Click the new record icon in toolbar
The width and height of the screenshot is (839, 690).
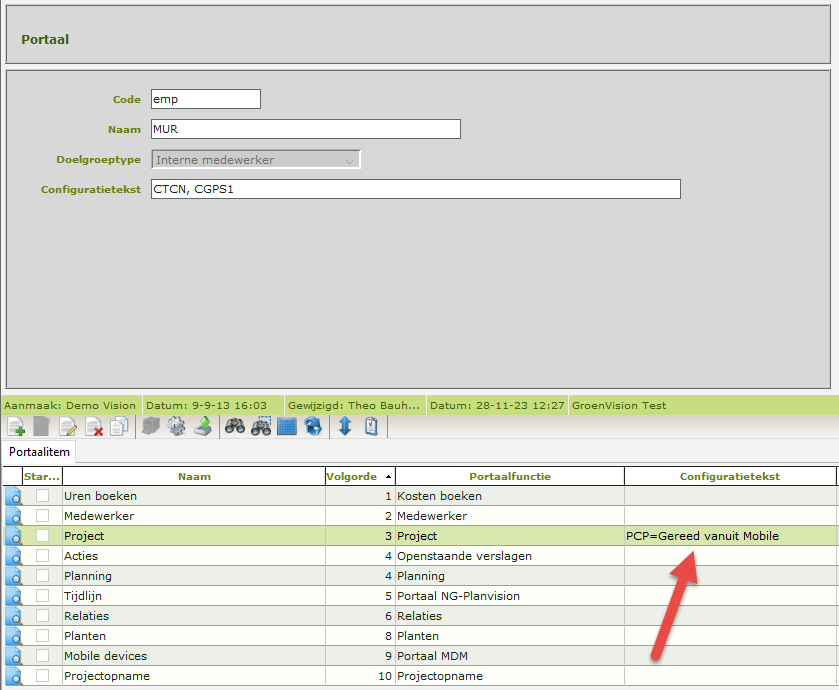[15, 427]
